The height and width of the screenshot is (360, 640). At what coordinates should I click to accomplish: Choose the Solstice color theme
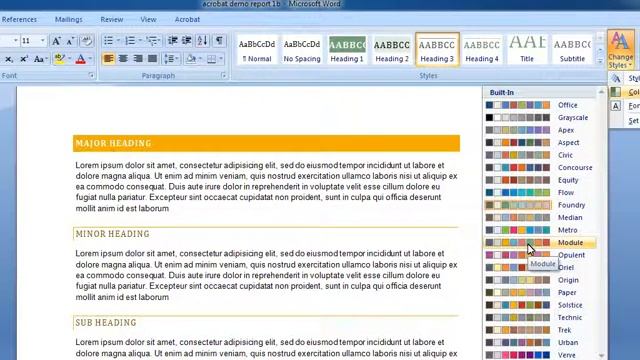(540, 305)
